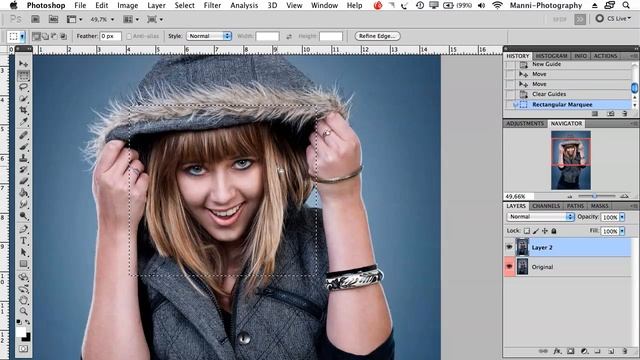Click the add layer mask icon
The image size is (640, 360).
[x=571, y=351]
